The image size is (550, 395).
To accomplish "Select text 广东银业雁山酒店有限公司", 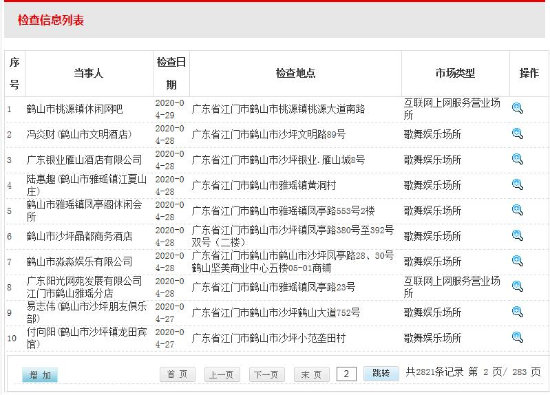I will coord(84,160).
